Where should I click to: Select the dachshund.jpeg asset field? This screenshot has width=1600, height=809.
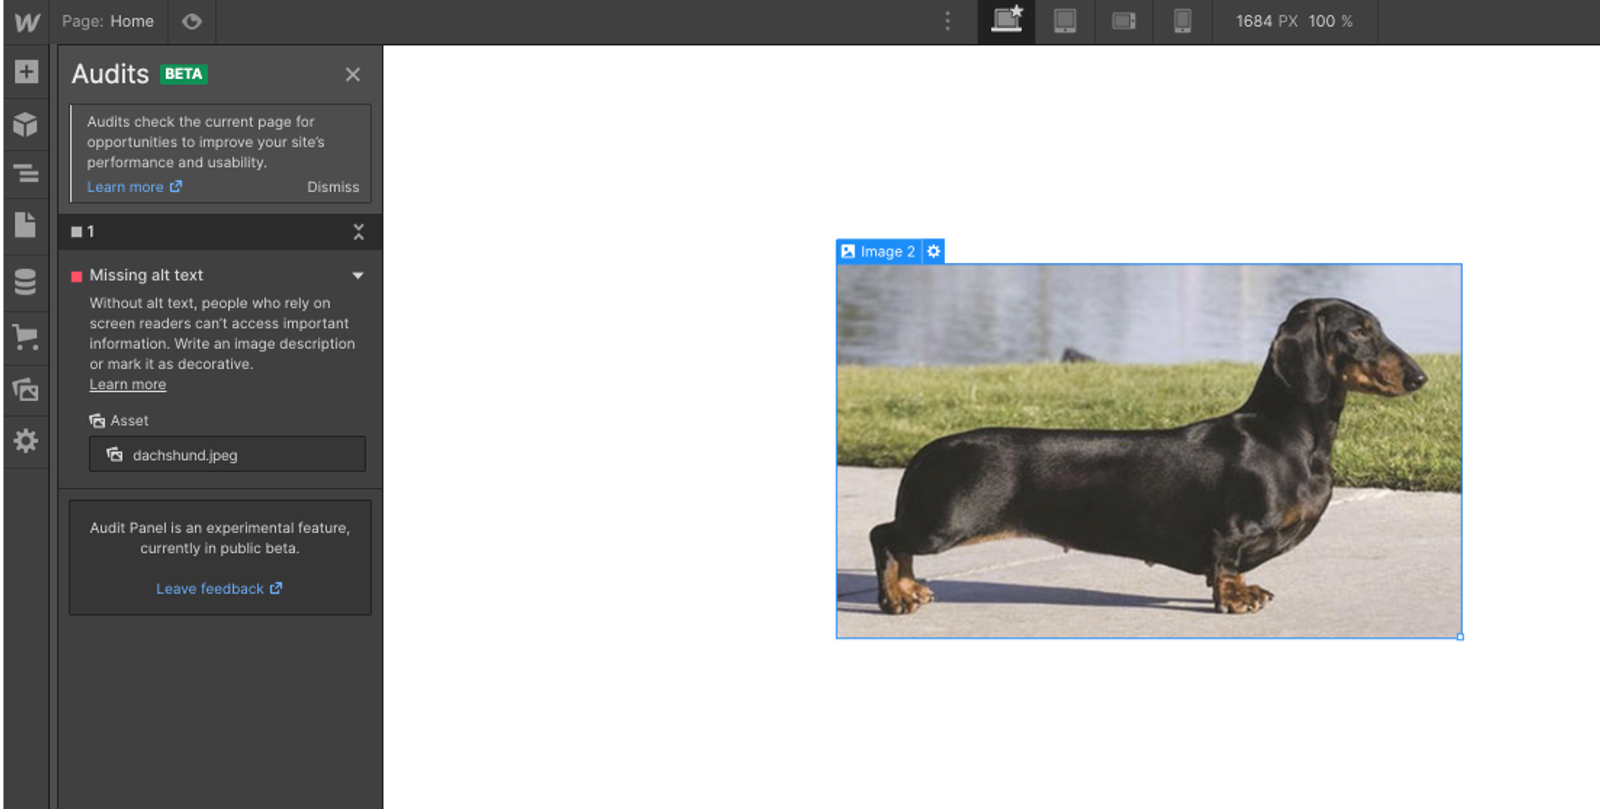pos(227,454)
